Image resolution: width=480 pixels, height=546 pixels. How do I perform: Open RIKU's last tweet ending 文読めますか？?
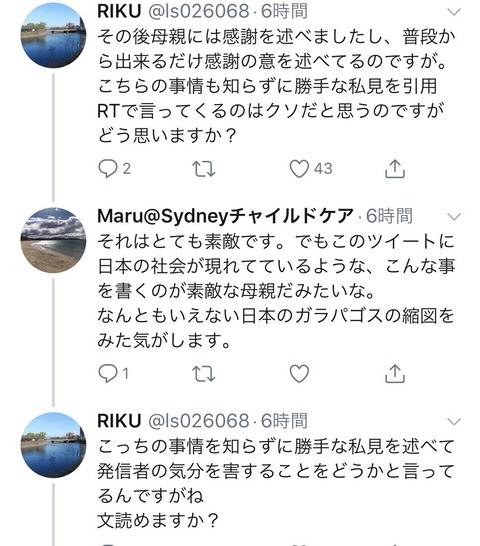pyautogui.click(x=276, y=483)
